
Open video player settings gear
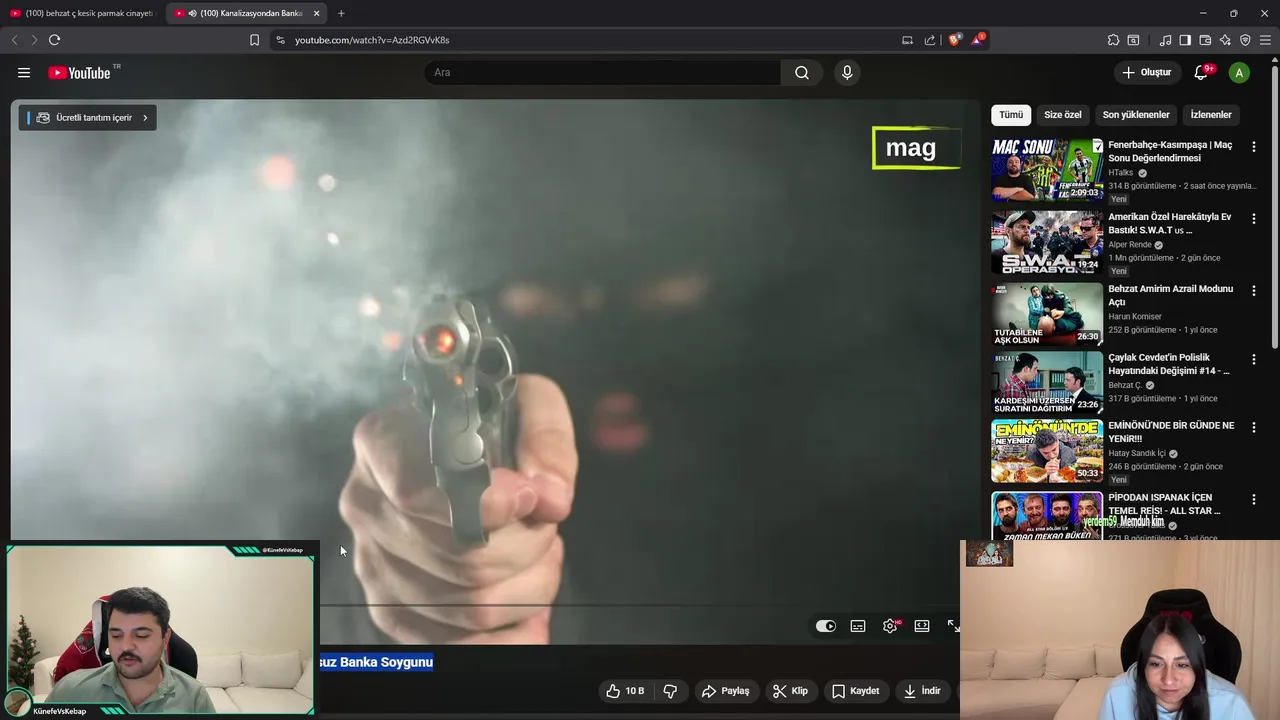point(890,626)
